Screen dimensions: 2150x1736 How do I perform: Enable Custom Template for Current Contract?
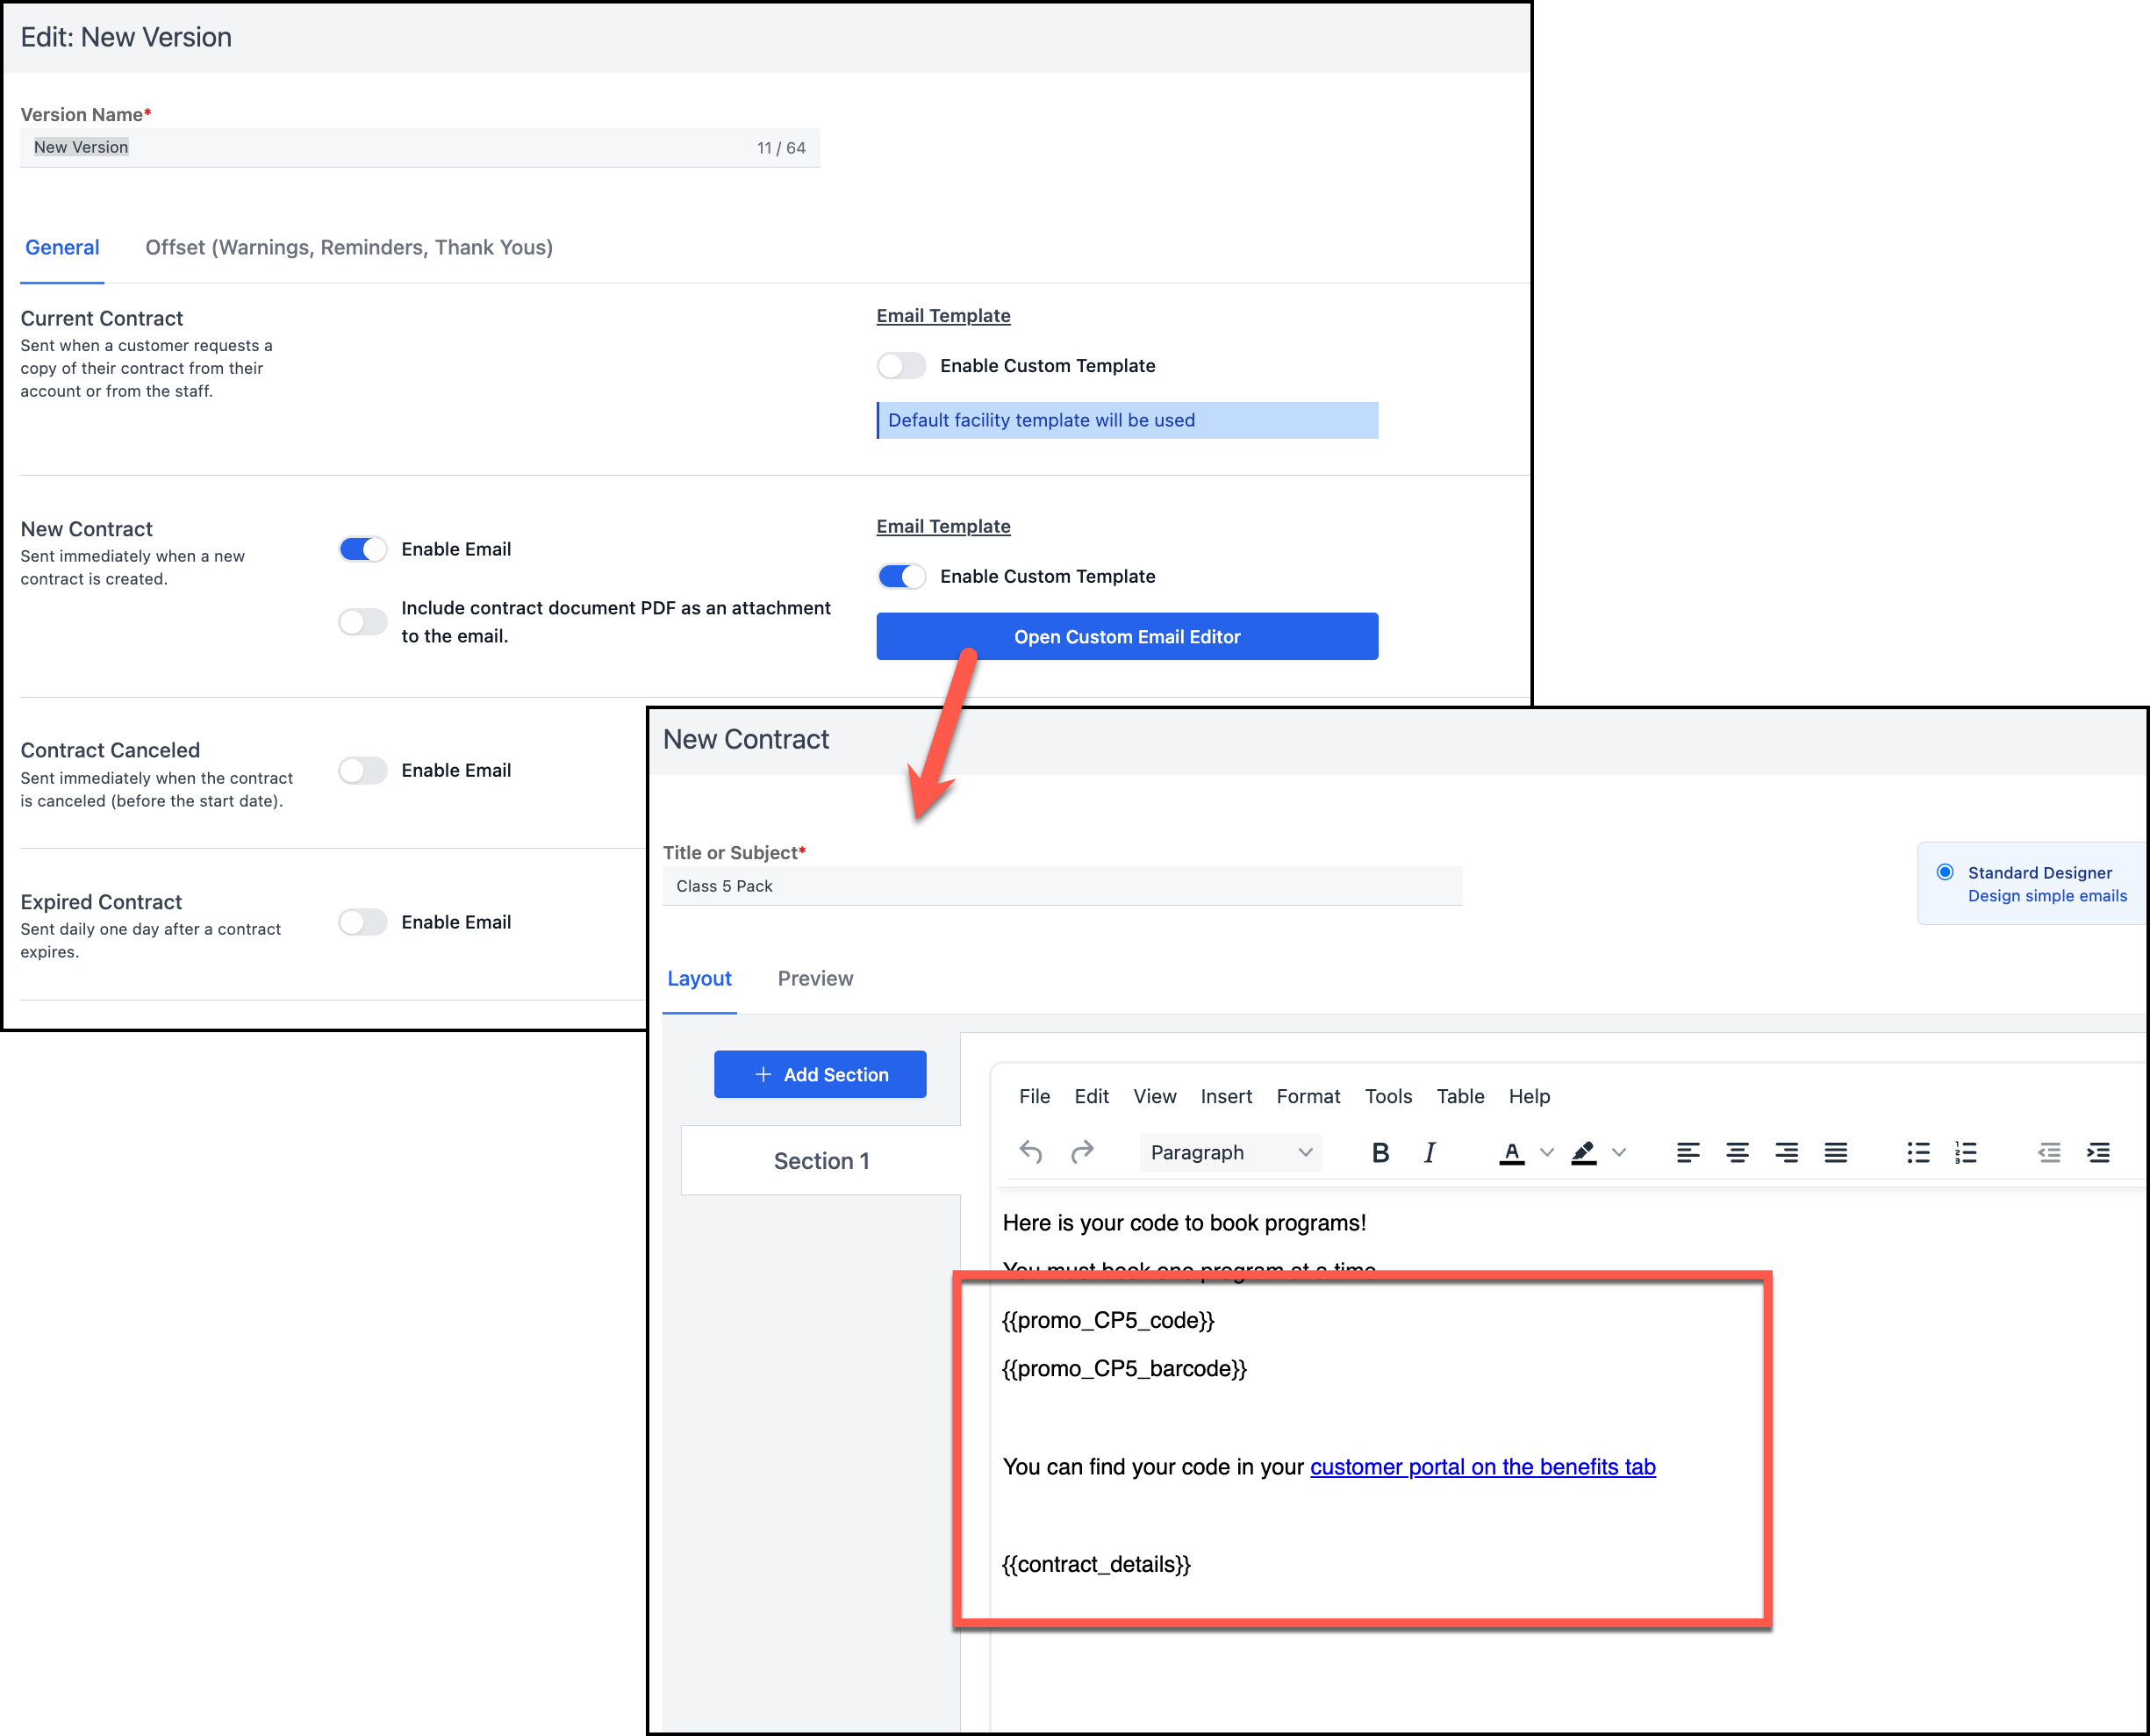click(901, 366)
